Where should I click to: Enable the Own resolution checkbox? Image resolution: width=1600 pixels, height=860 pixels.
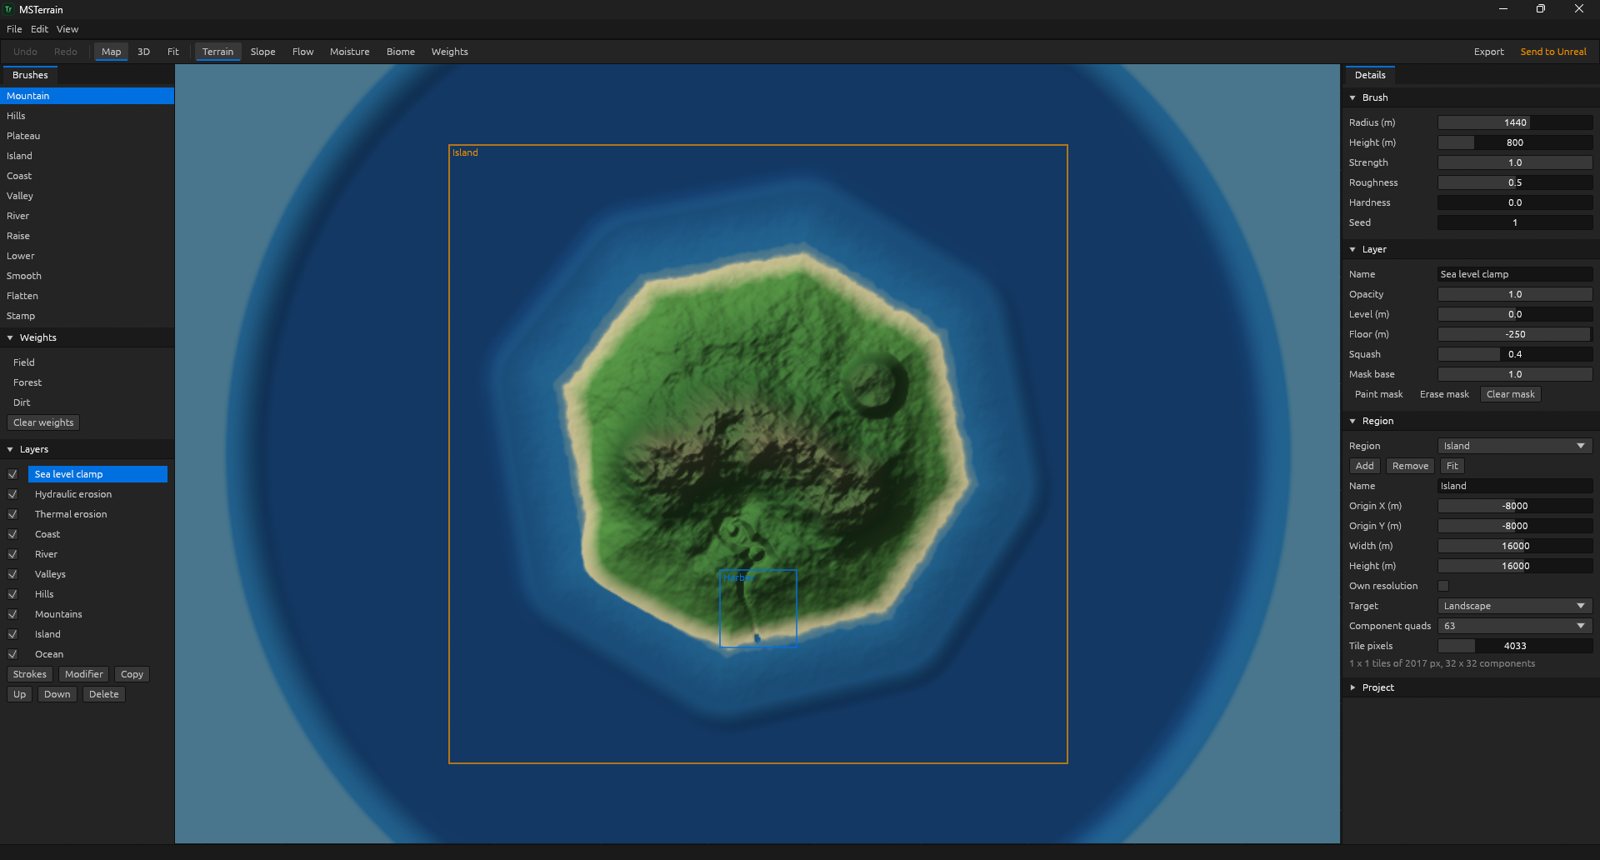(1443, 586)
